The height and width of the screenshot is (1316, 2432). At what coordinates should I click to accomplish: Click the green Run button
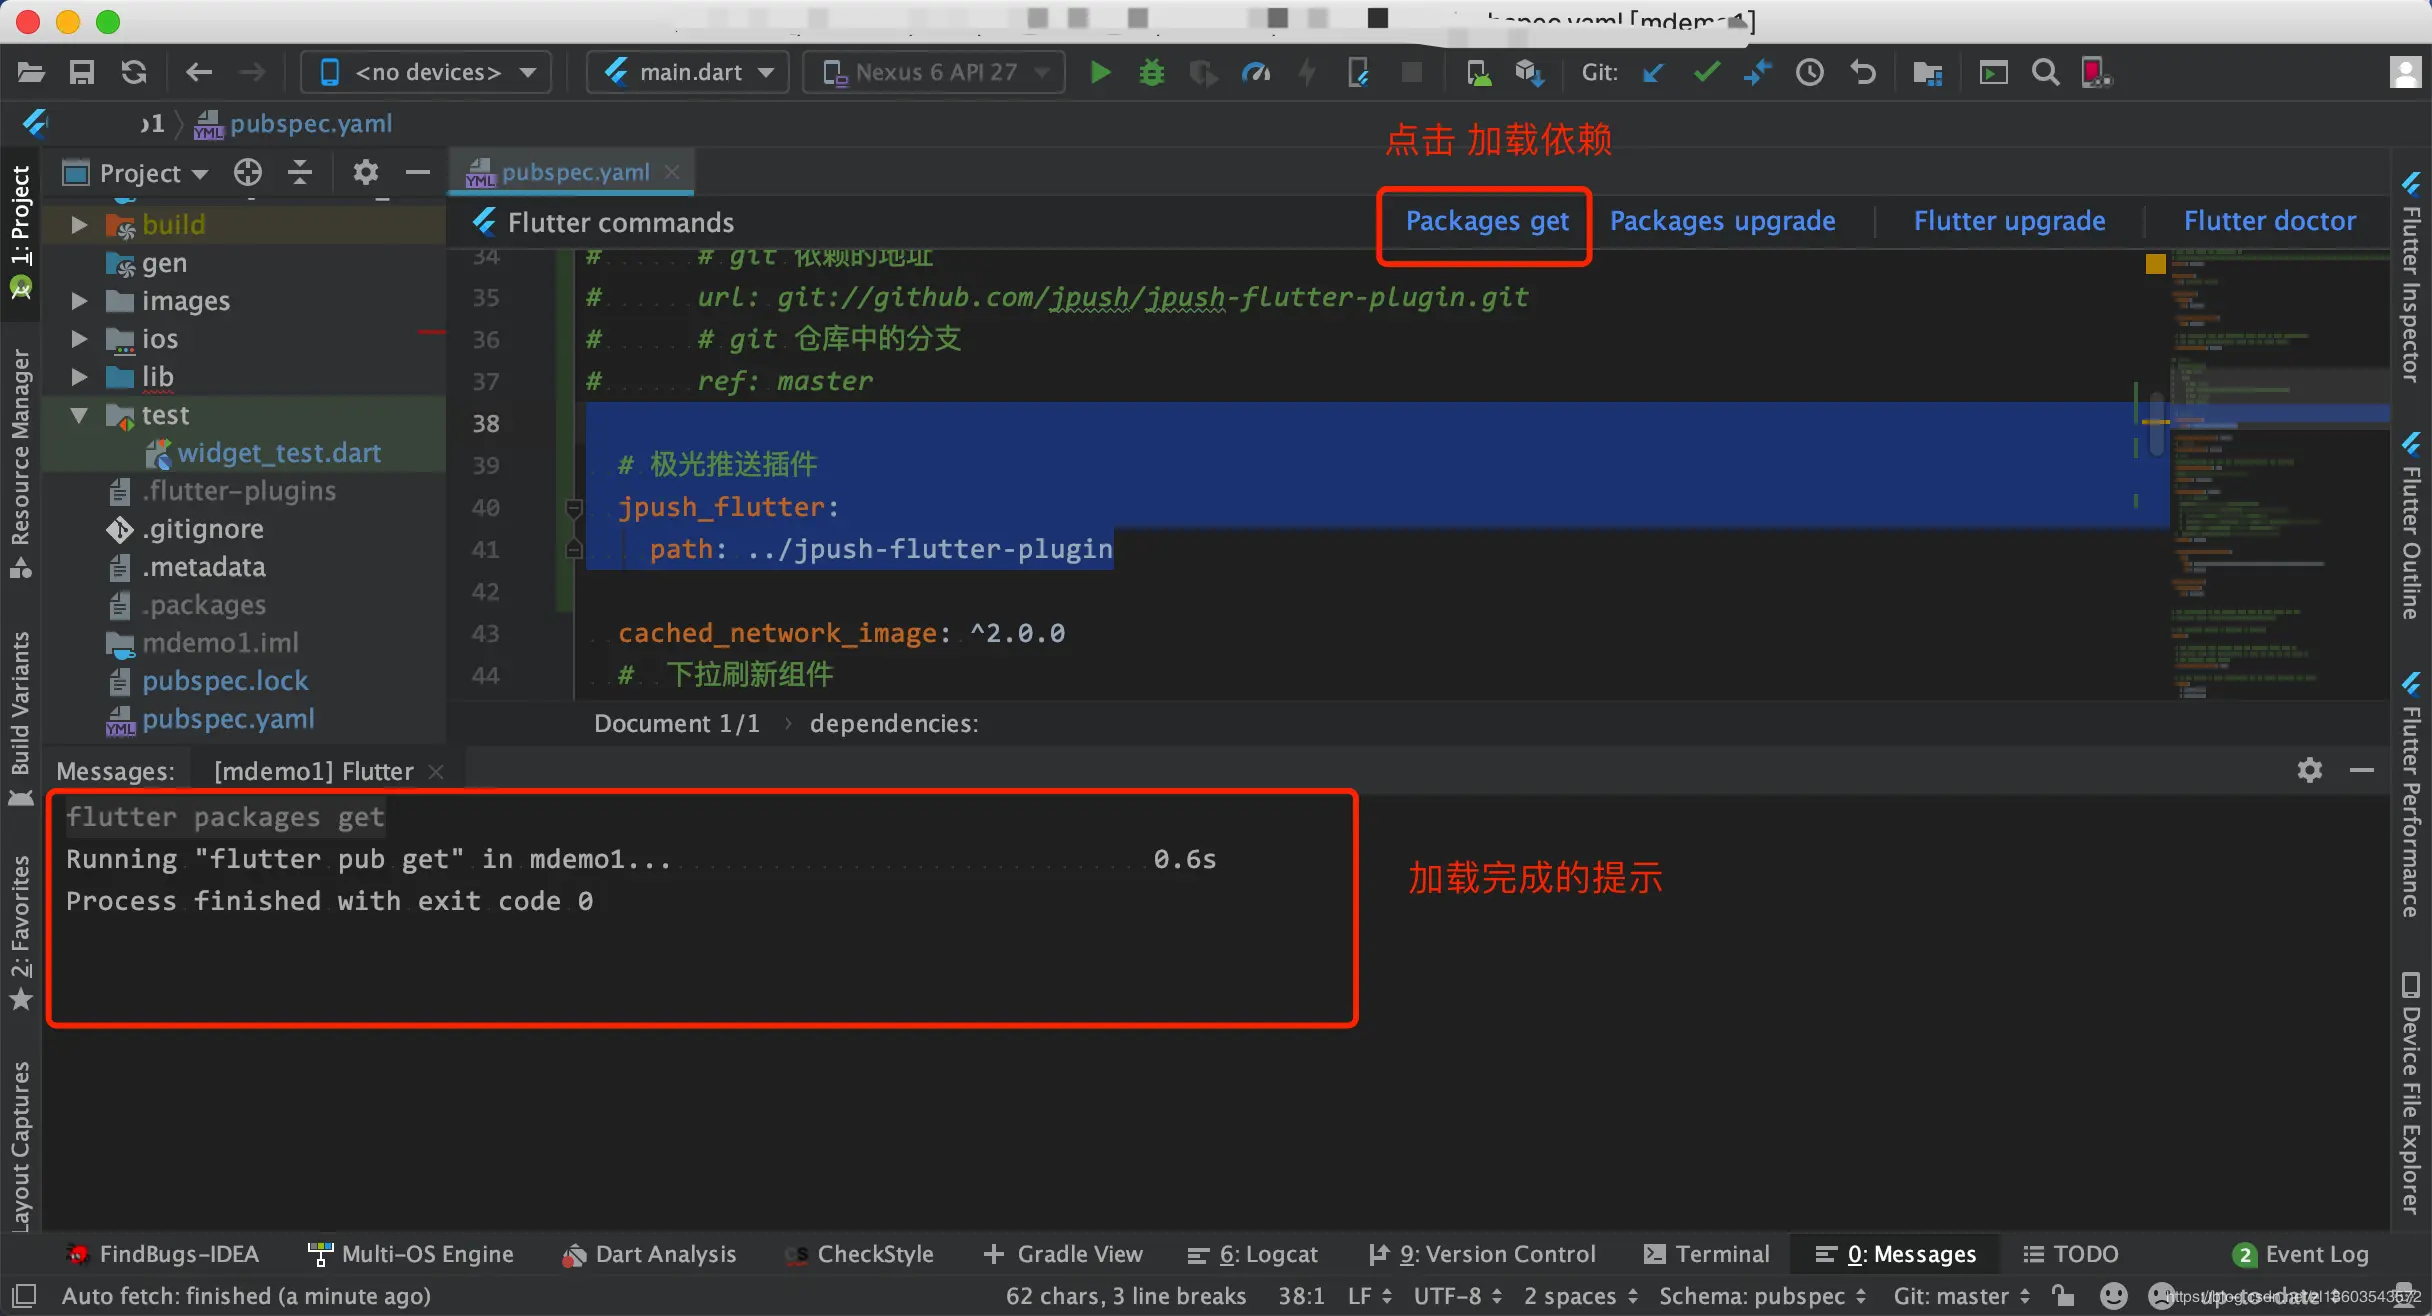tap(1100, 72)
